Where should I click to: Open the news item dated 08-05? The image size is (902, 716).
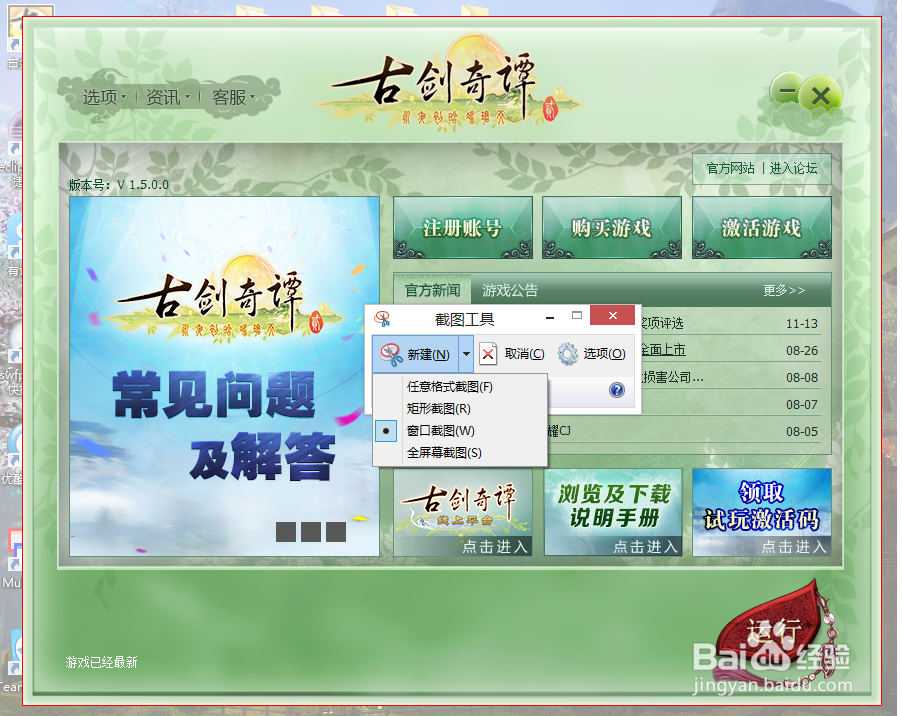[x=685, y=431]
